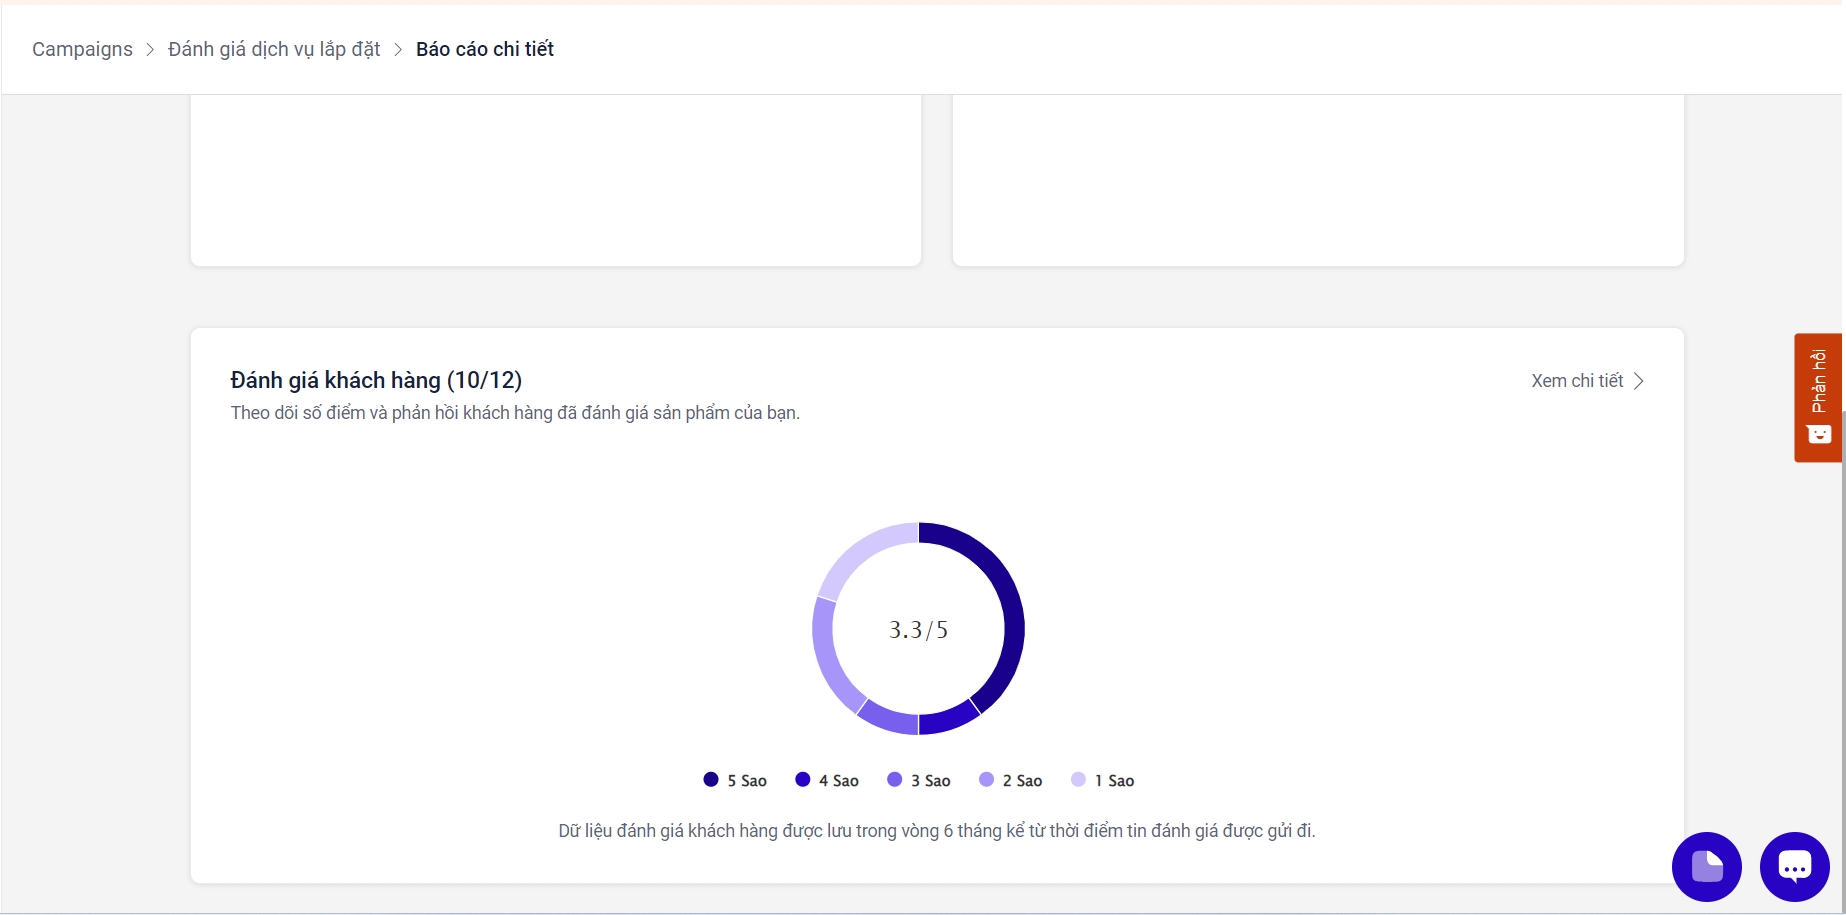The width and height of the screenshot is (1846, 915).
Task: Click the 2 Sao legend color dot
Action: point(987,780)
